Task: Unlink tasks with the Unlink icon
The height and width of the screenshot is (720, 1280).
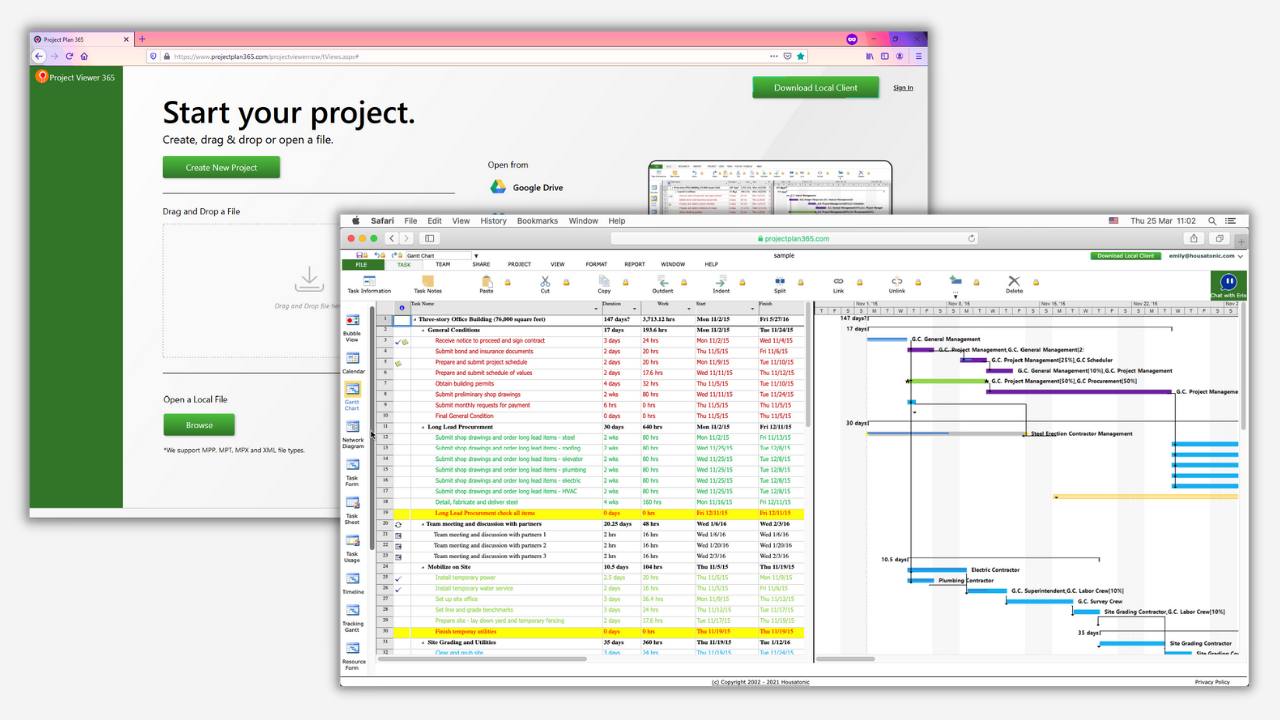Action: tap(897, 282)
